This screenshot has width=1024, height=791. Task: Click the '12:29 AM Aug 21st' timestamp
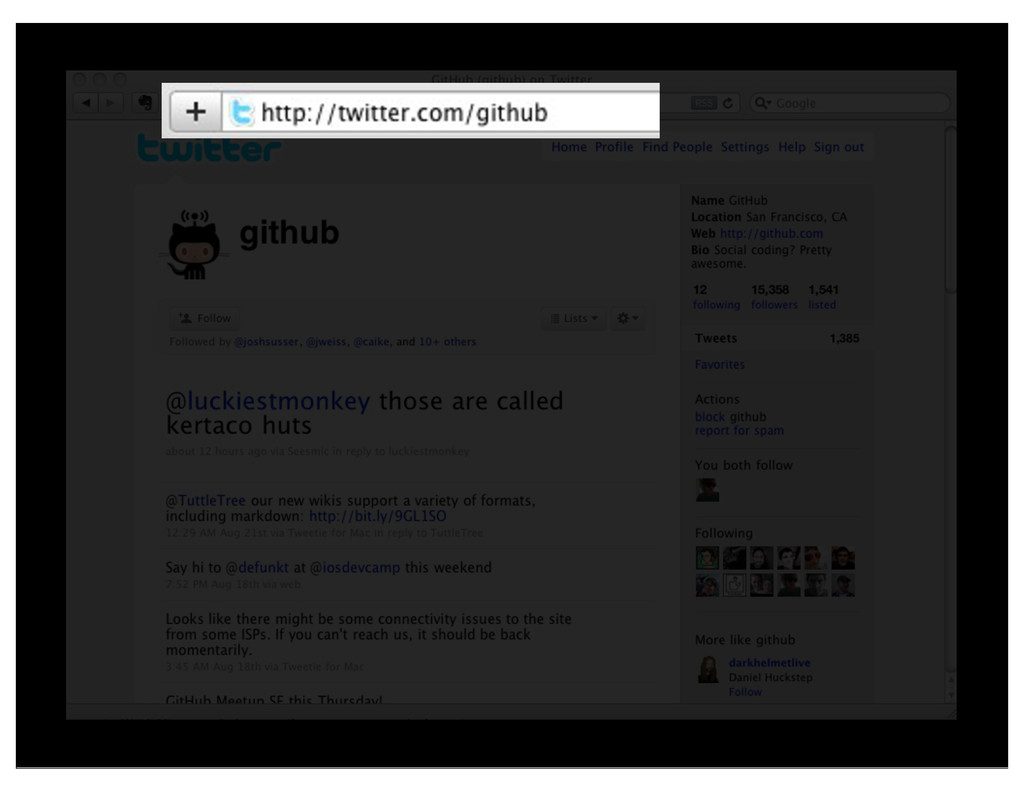pyautogui.click(x=215, y=533)
